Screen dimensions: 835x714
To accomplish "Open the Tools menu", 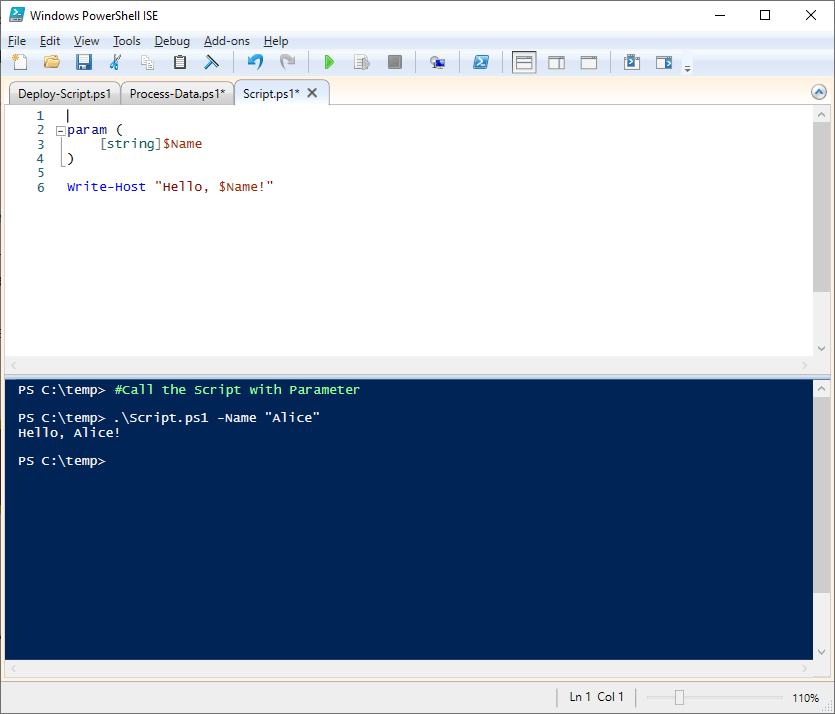I will (x=127, y=41).
